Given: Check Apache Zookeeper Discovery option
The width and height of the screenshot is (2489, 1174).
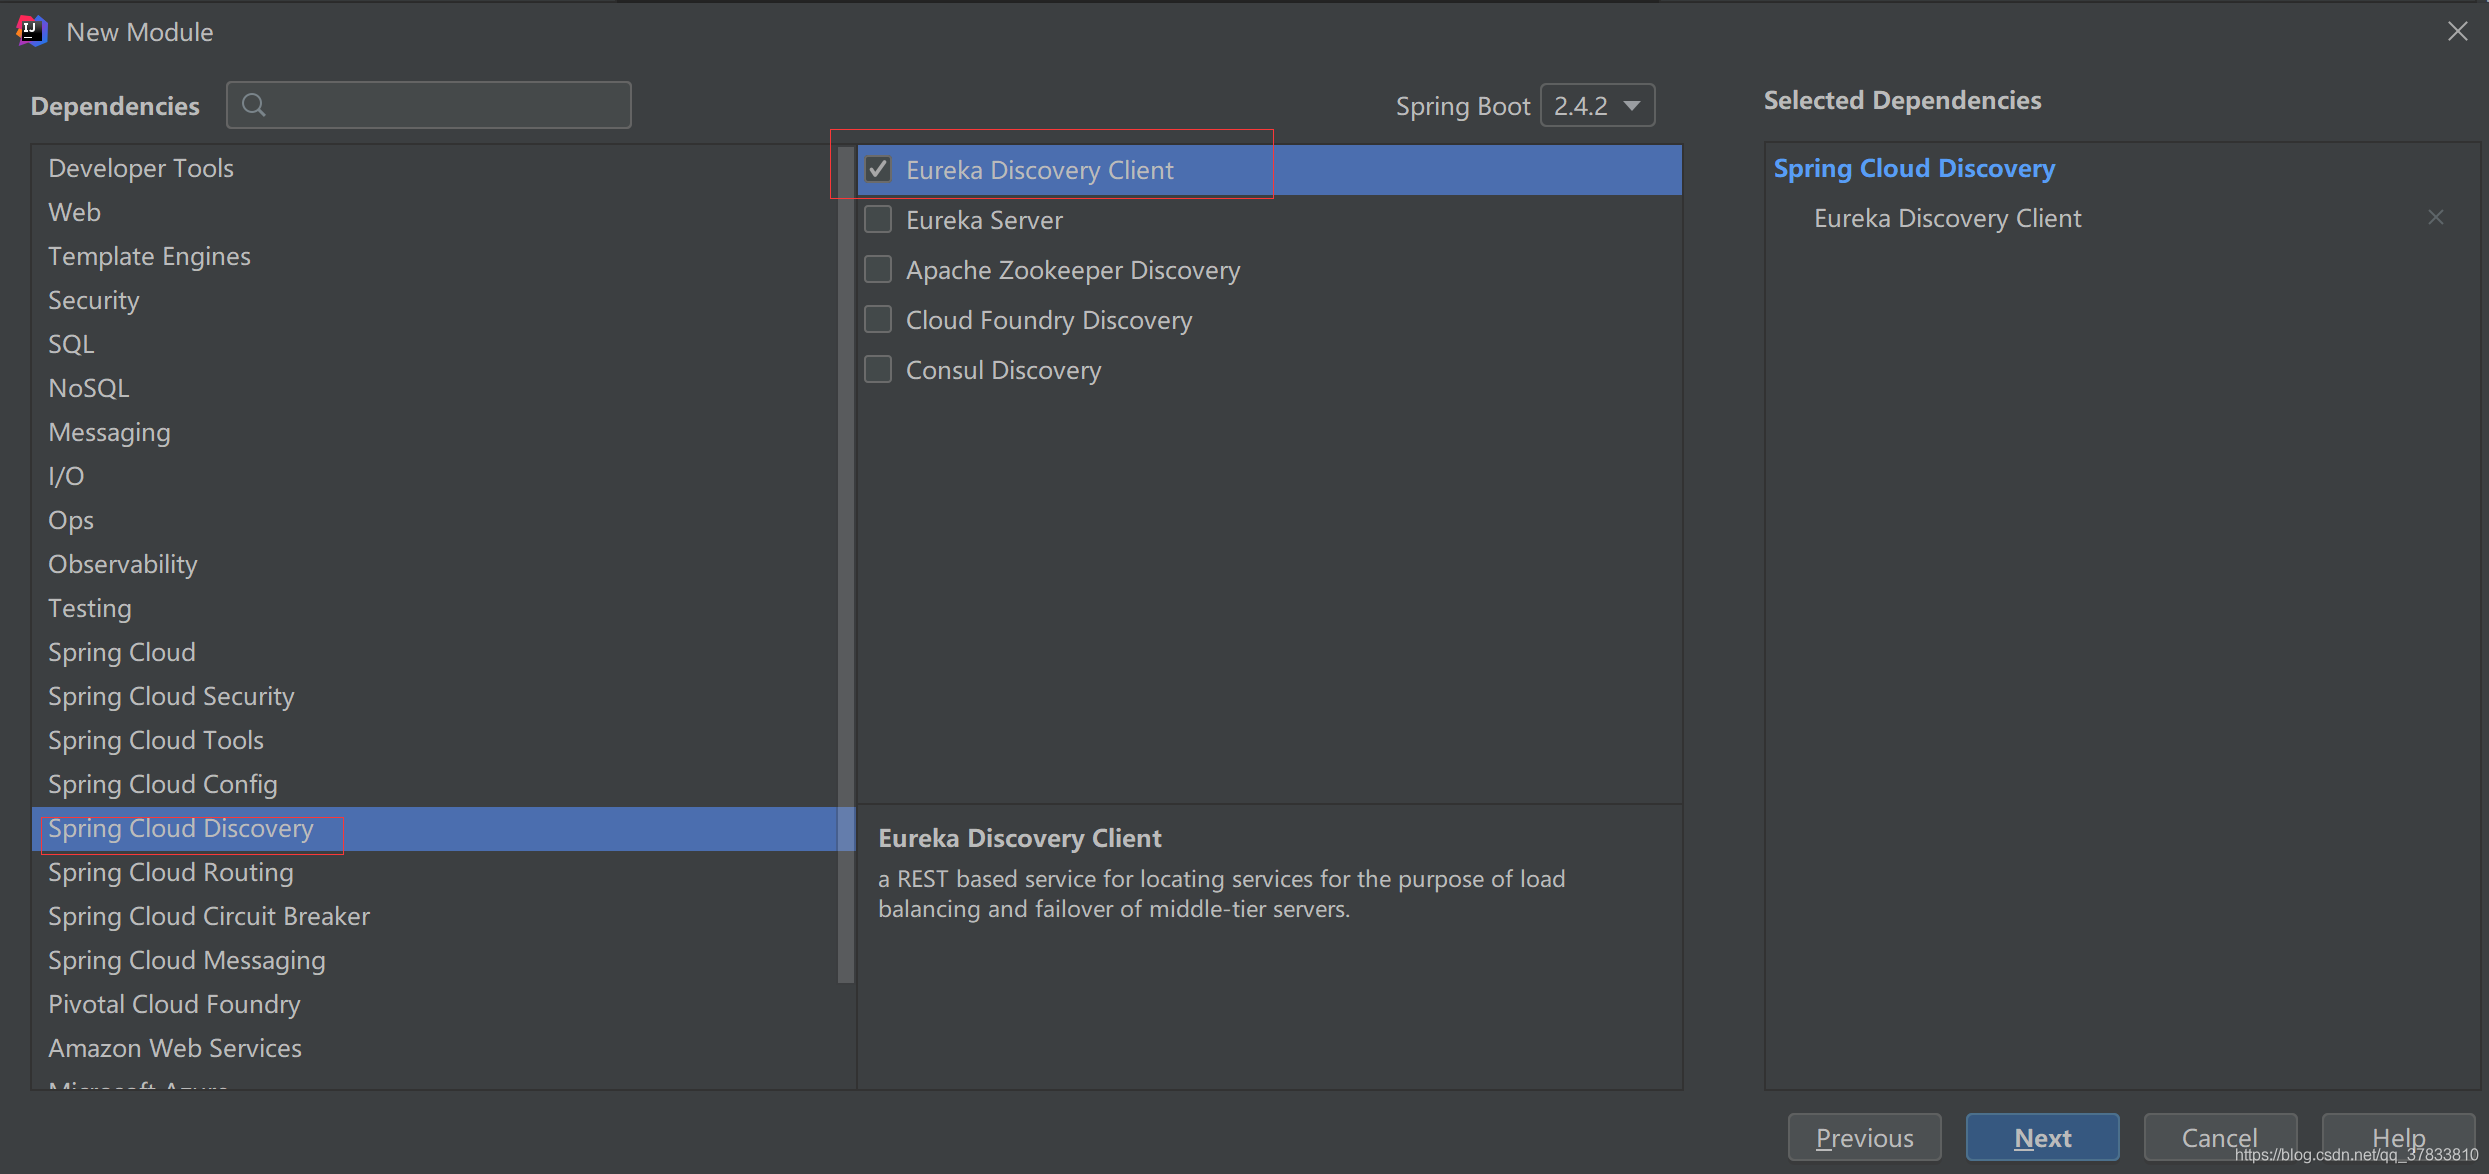Looking at the screenshot, I should click(x=878, y=270).
